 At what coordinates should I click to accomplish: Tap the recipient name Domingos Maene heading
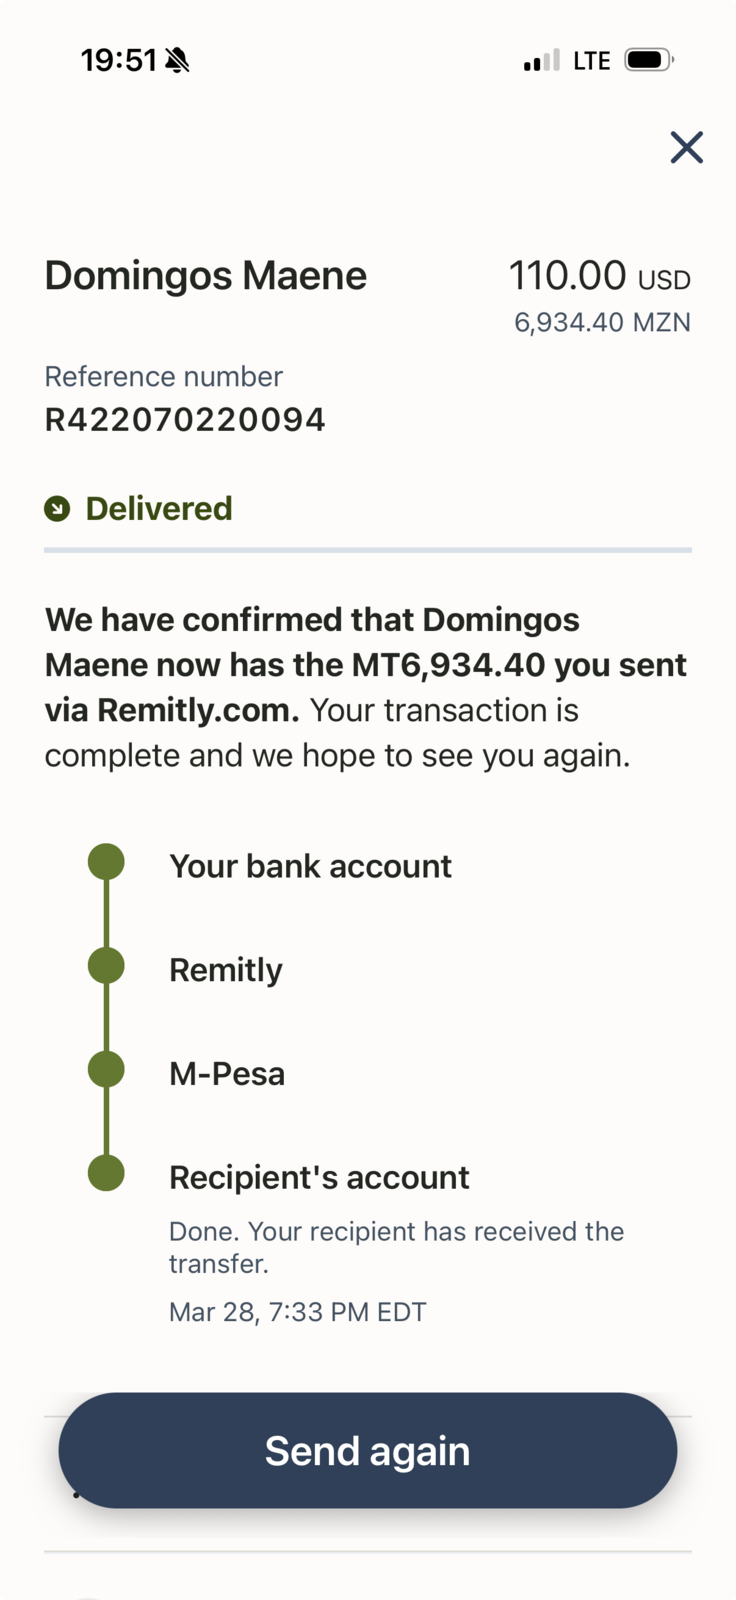[206, 276]
